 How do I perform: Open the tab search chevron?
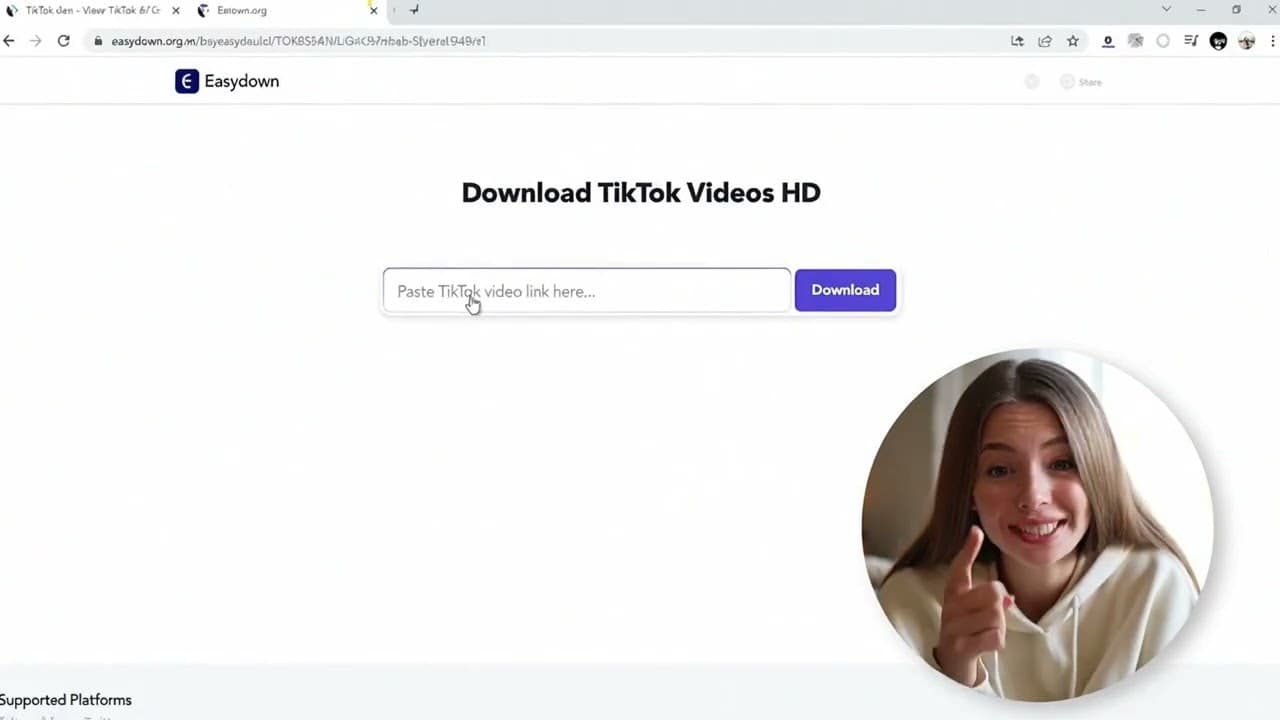pos(1166,9)
